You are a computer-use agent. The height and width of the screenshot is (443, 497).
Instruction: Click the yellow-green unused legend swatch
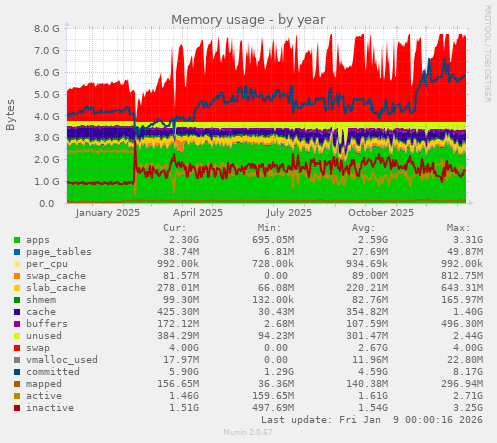(17, 336)
